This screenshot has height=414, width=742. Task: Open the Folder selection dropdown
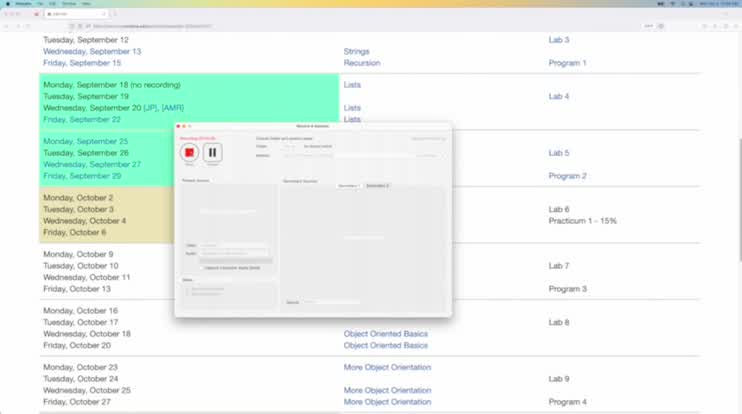(x=290, y=146)
